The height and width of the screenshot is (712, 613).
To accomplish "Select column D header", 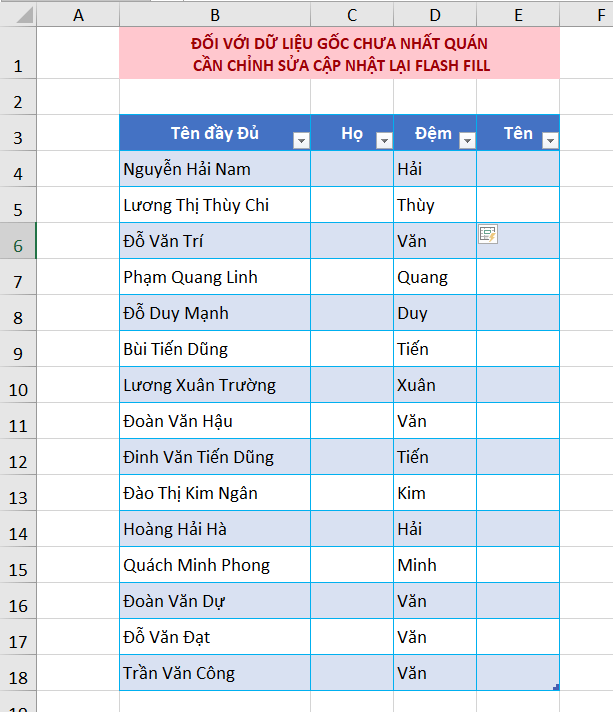I will pos(435,15).
